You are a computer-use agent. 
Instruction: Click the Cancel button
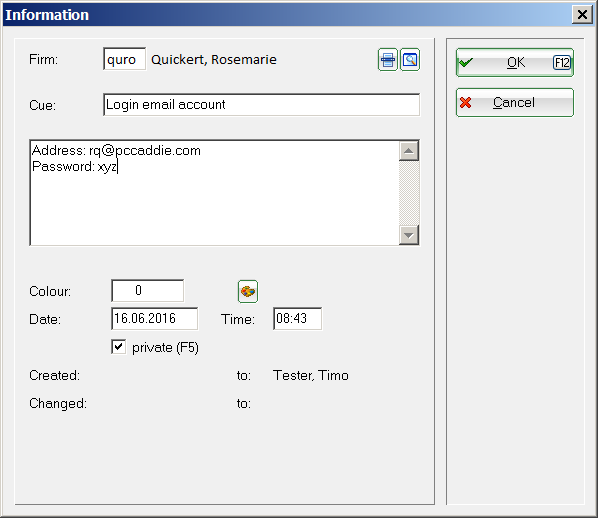point(515,103)
